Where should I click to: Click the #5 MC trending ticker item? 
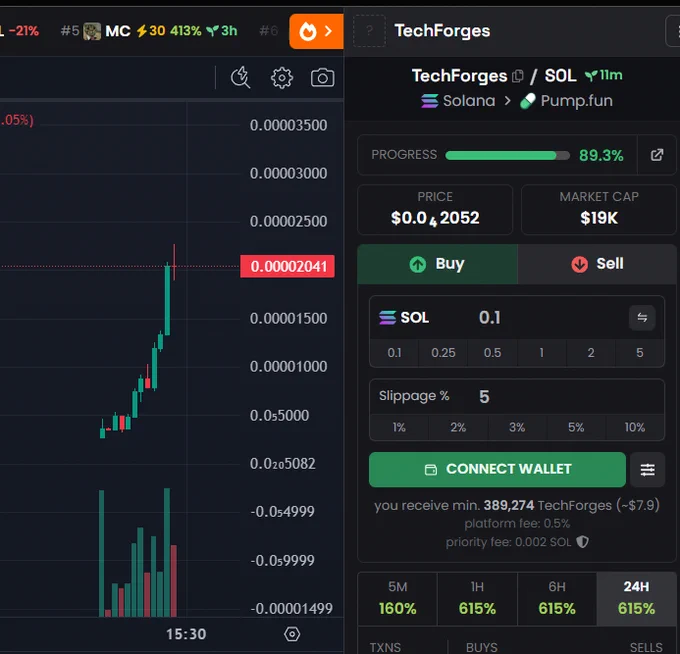(x=149, y=31)
